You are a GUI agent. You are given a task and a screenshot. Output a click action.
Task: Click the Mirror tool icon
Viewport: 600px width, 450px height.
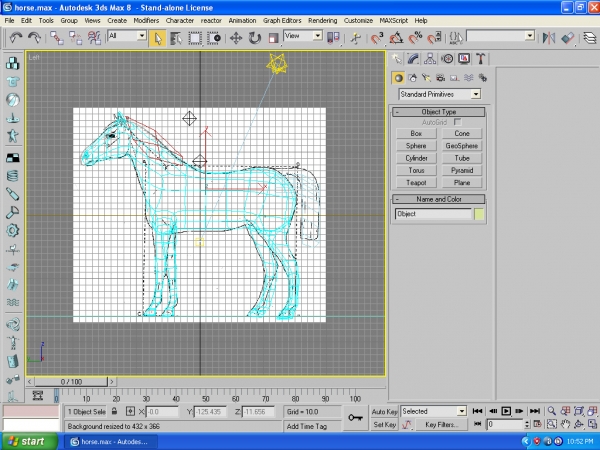click(549, 38)
